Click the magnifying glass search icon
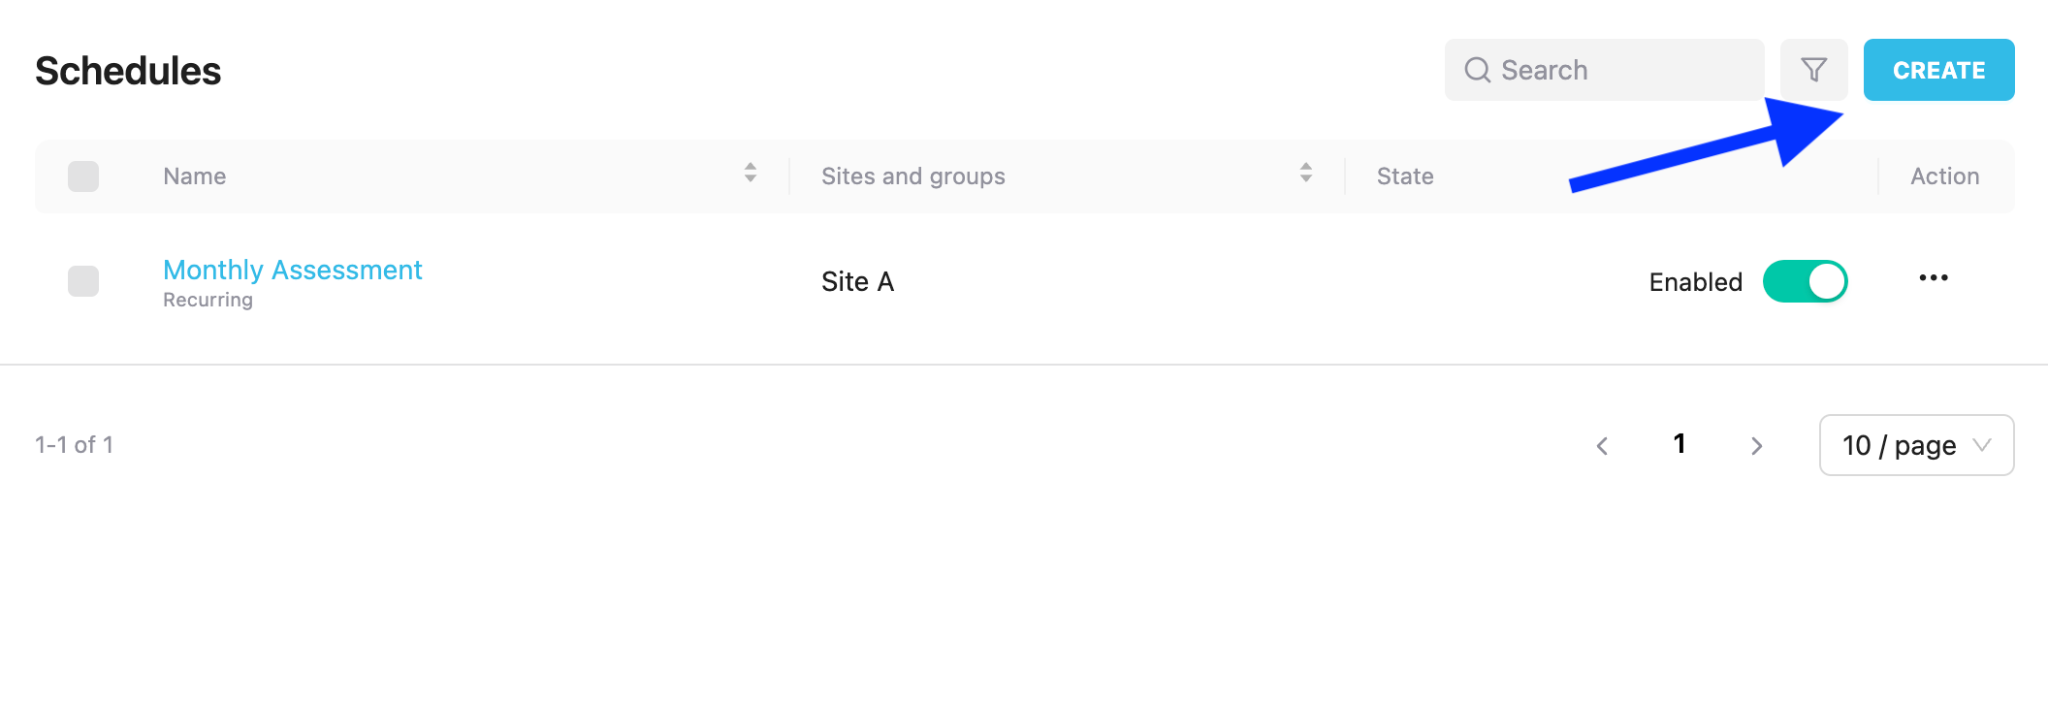2048x721 pixels. tap(1477, 70)
